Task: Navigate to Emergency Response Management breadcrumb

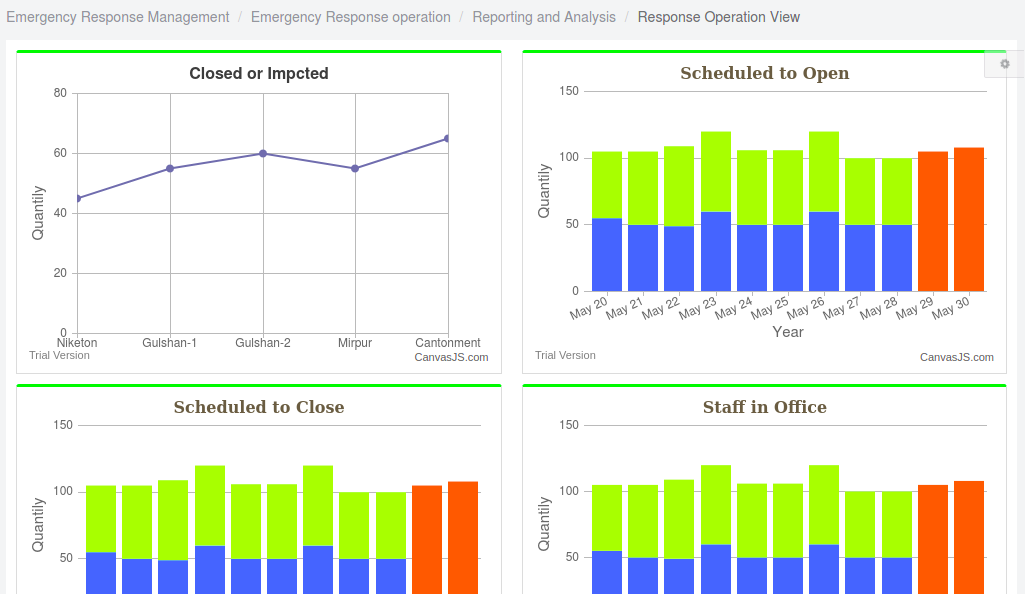Action: click(x=117, y=17)
